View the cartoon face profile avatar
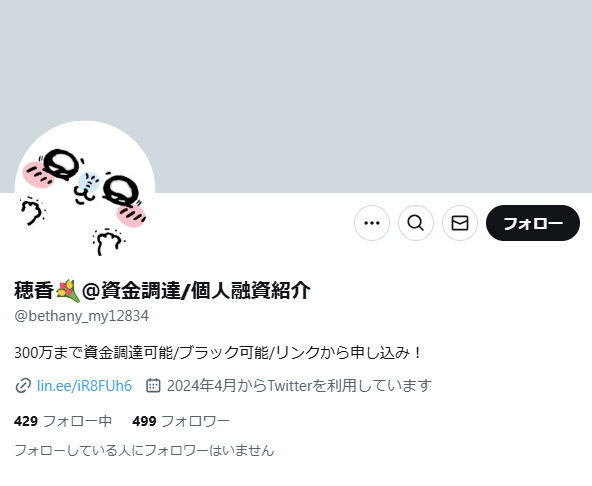592x486 pixels. (85, 191)
